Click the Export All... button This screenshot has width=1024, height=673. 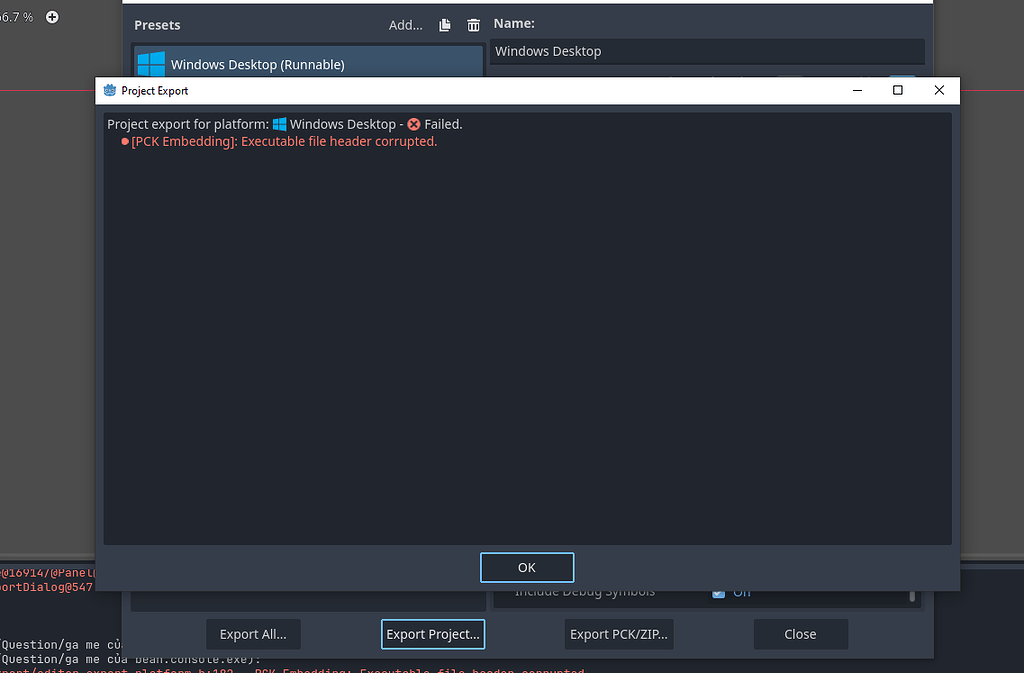click(x=253, y=634)
